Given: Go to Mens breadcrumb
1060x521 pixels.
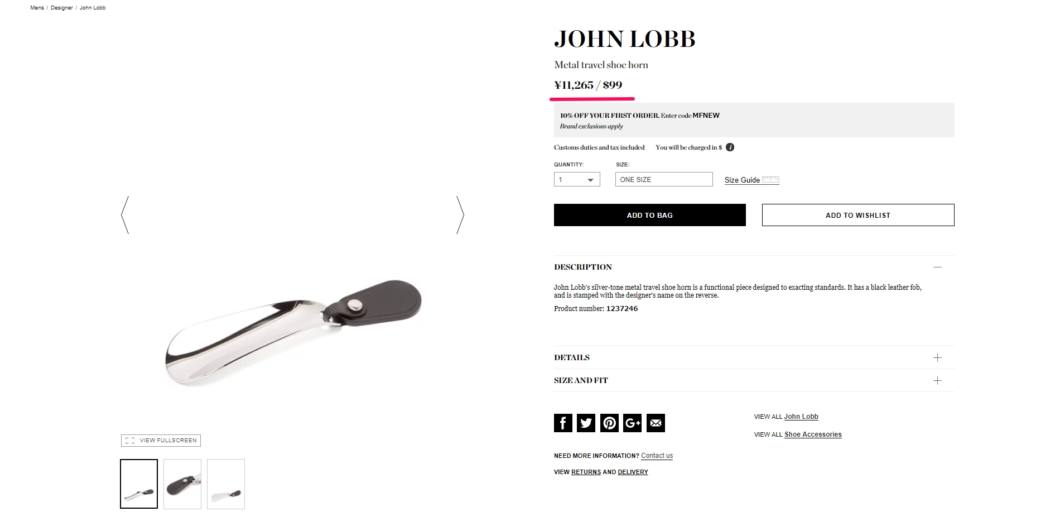Looking at the screenshot, I should coord(37,7).
